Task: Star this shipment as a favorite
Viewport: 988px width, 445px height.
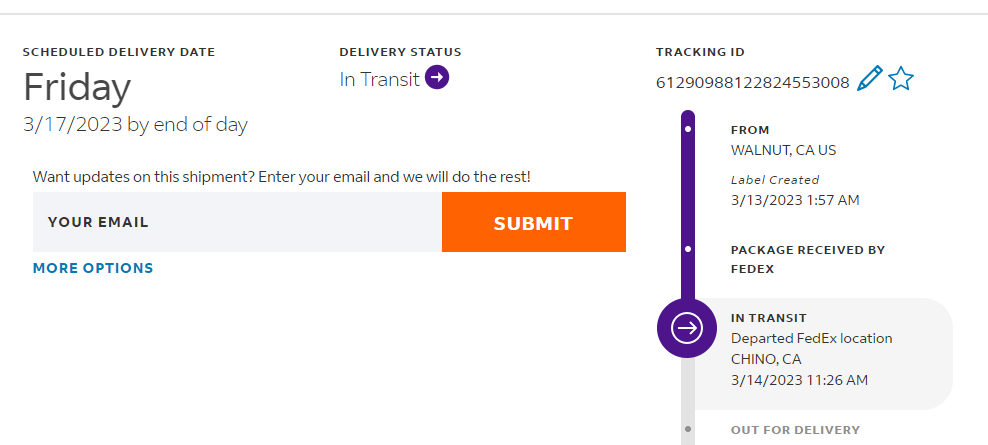Action: pos(901,79)
